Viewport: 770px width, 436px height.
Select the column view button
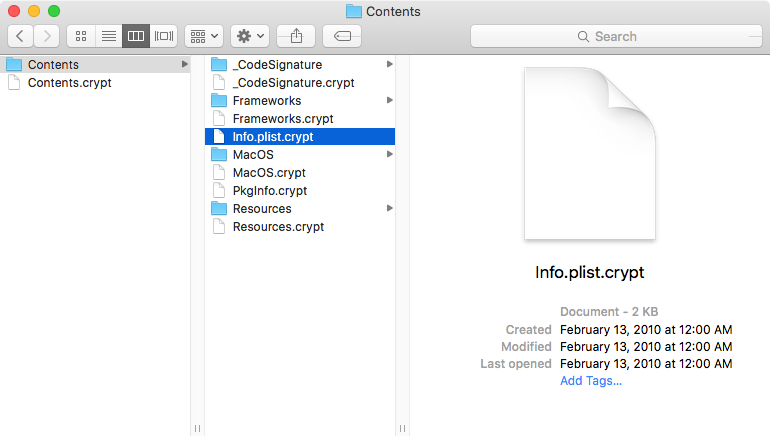click(x=136, y=36)
